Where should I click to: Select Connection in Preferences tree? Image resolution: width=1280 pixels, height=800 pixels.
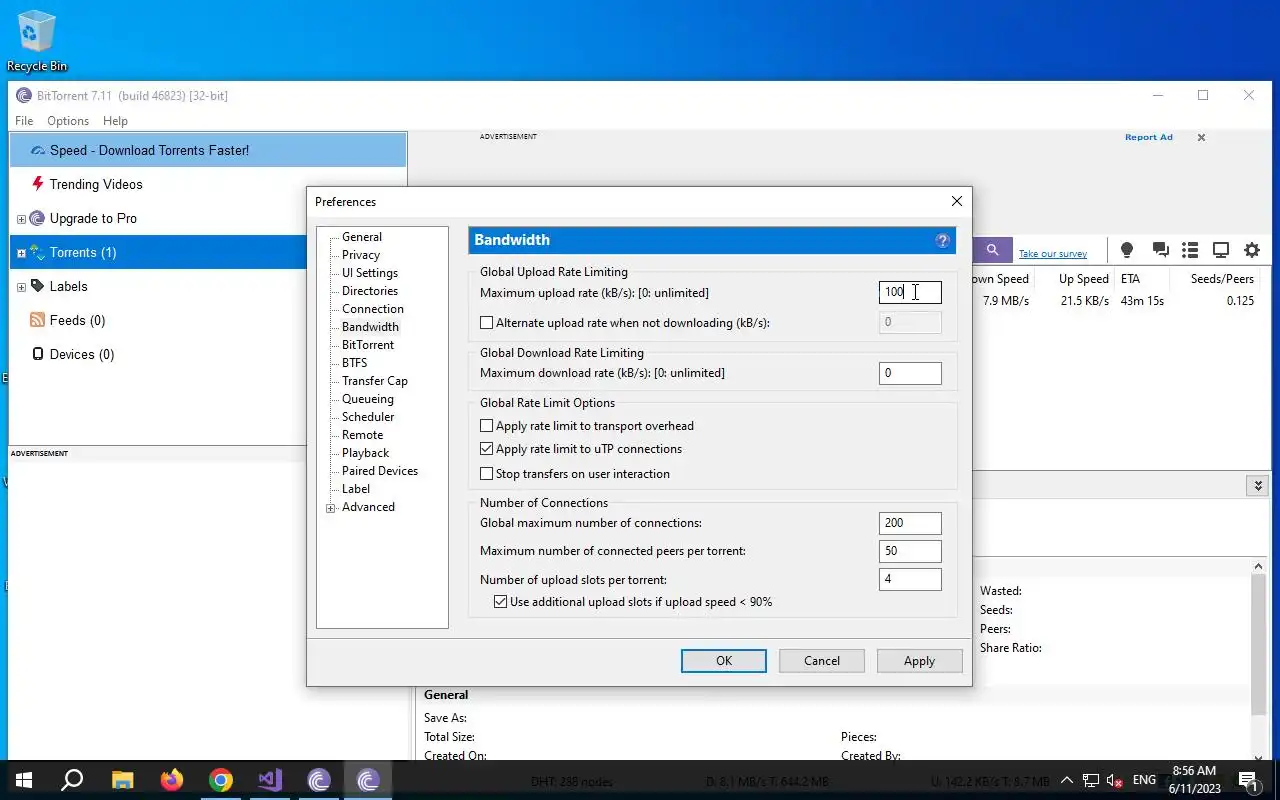(373, 309)
